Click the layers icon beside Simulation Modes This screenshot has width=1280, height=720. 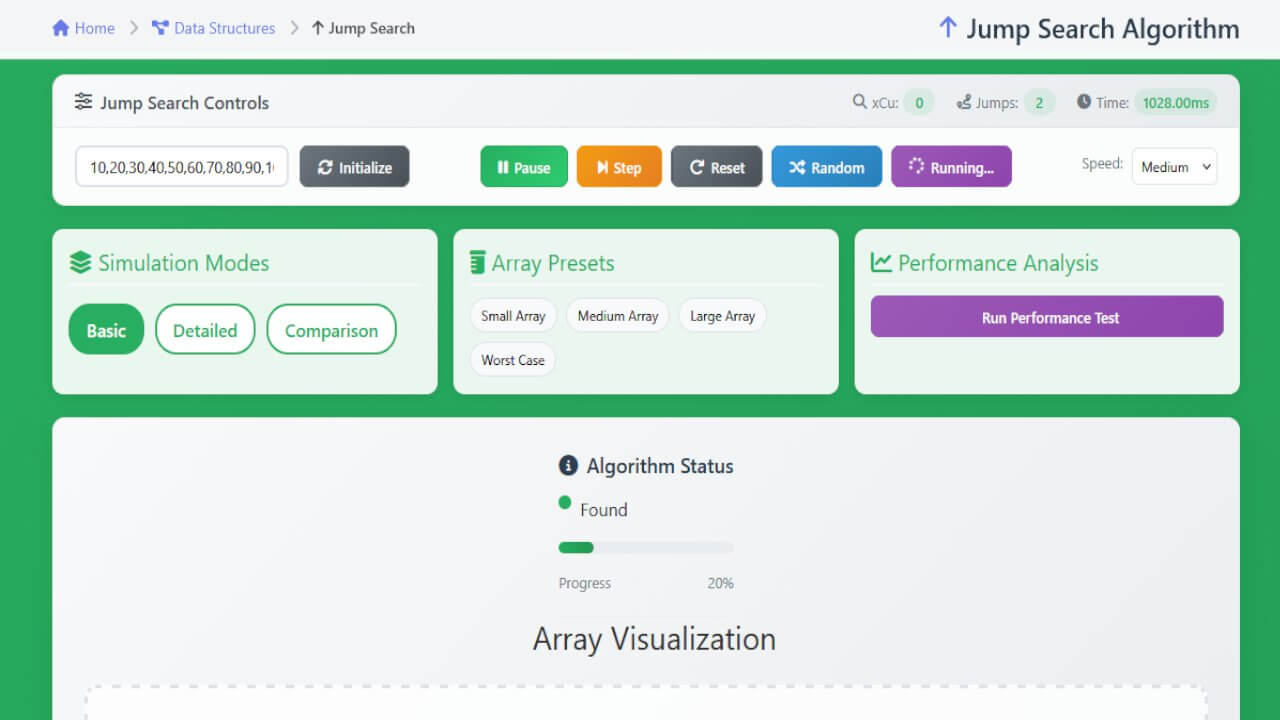pos(79,262)
